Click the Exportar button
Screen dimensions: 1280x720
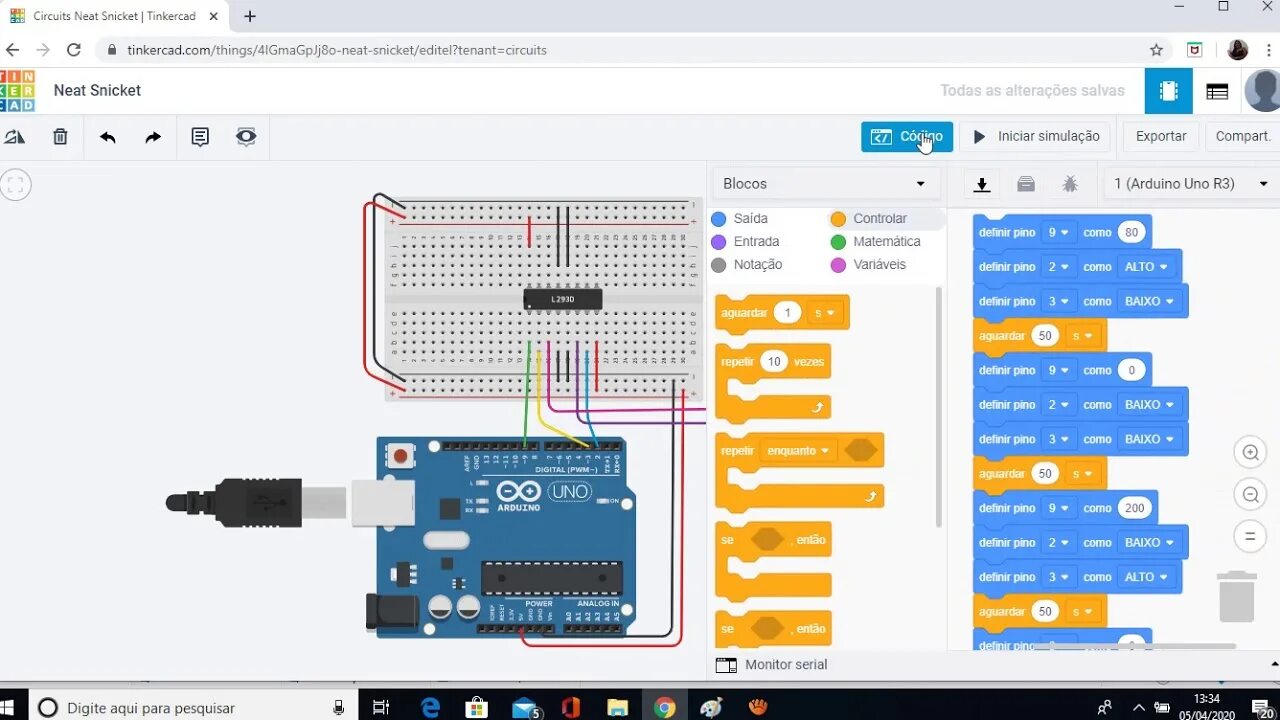tap(1161, 137)
